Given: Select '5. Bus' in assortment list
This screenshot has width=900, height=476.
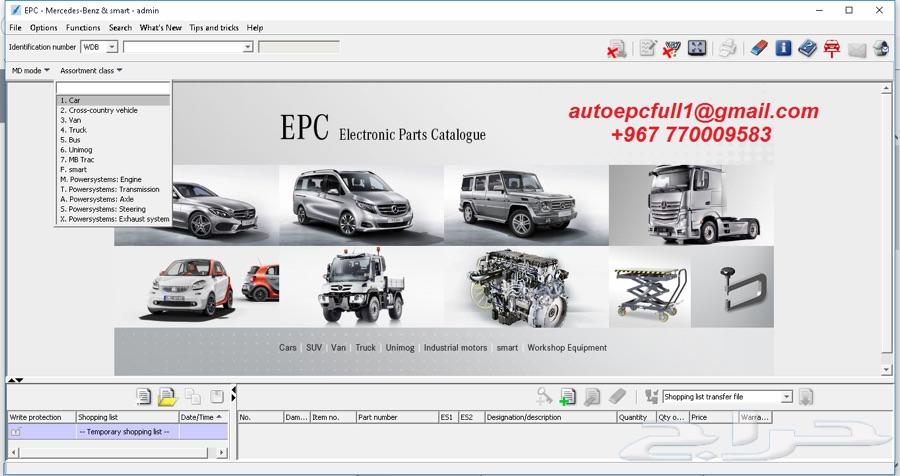Looking at the screenshot, I should pyautogui.click(x=113, y=140).
